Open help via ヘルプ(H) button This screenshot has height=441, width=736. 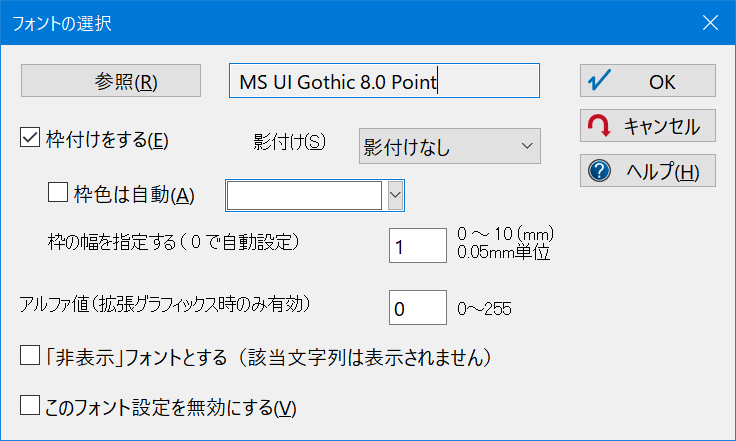pos(648,171)
